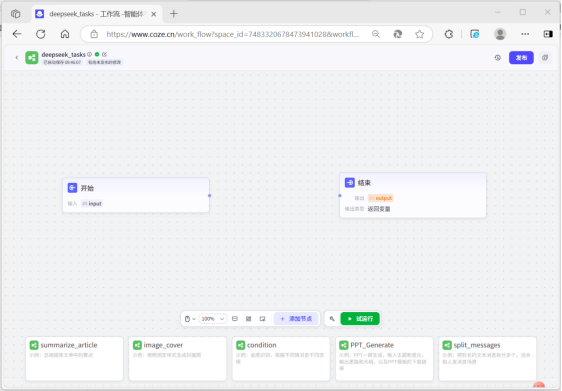Select the 结束 end node icon
The width and height of the screenshot is (562, 391).
click(x=349, y=182)
